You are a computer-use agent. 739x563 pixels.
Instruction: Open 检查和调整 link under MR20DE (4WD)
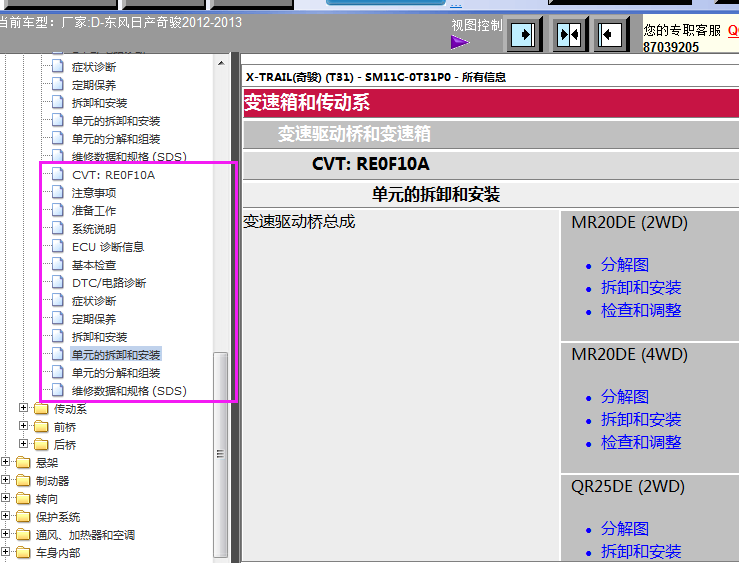[x=641, y=442]
